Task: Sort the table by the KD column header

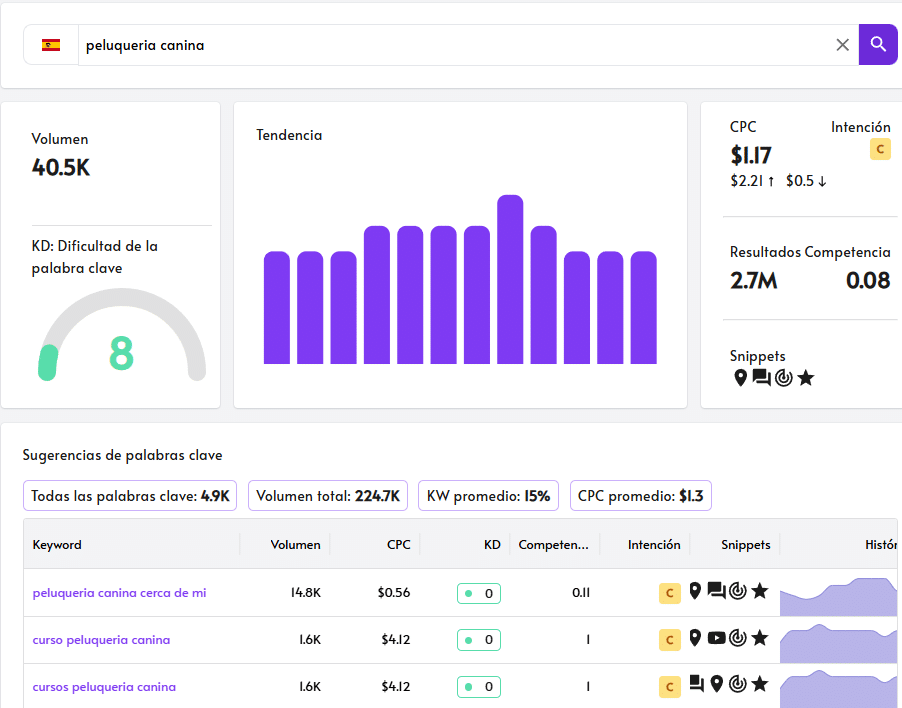Action: [491, 545]
